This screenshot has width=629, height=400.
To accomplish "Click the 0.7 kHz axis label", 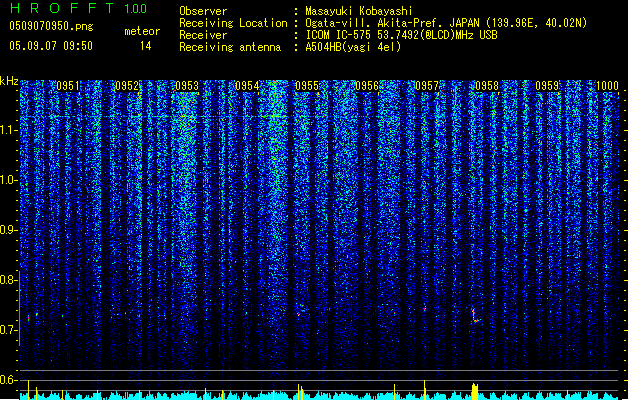I will click(x=8, y=330).
